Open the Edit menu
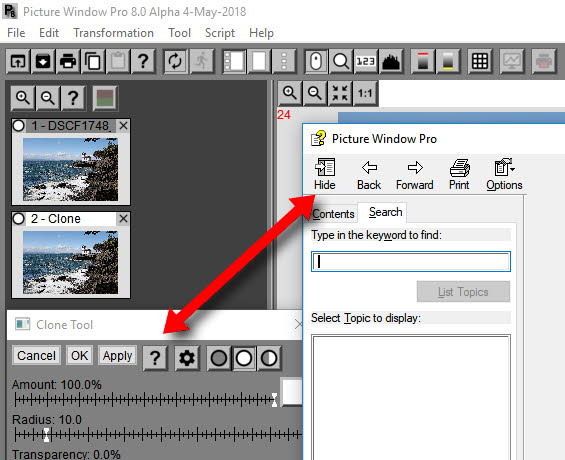Viewport: 565px width, 460px height. pyautogui.click(x=49, y=33)
